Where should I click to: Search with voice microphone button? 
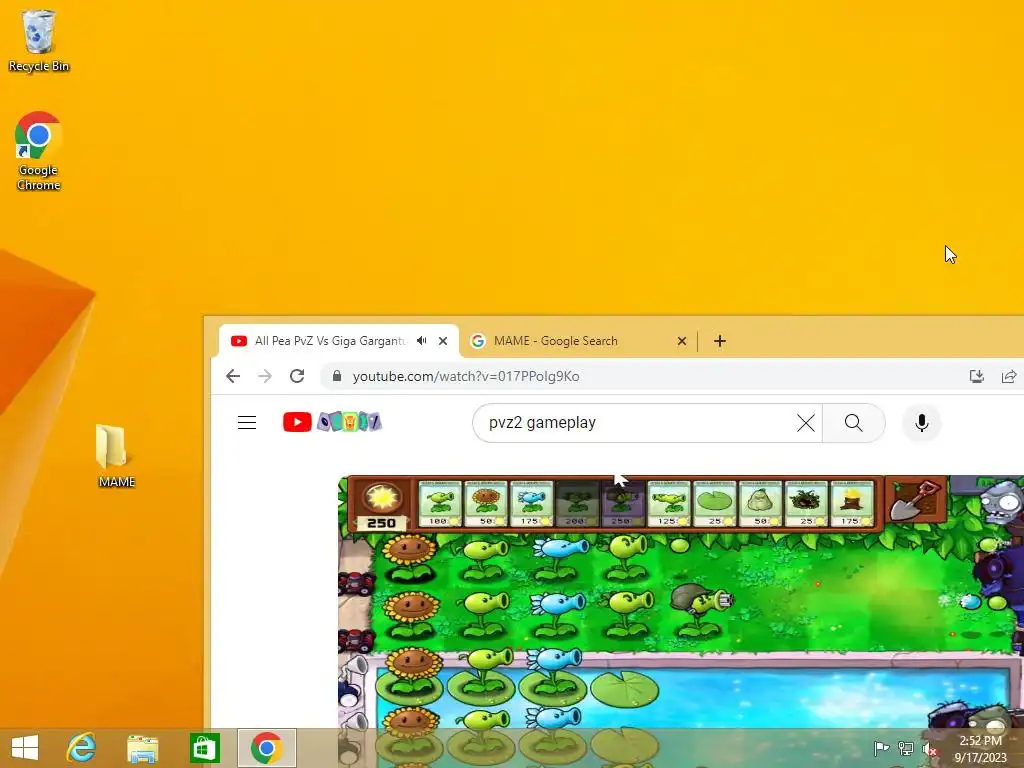921,423
